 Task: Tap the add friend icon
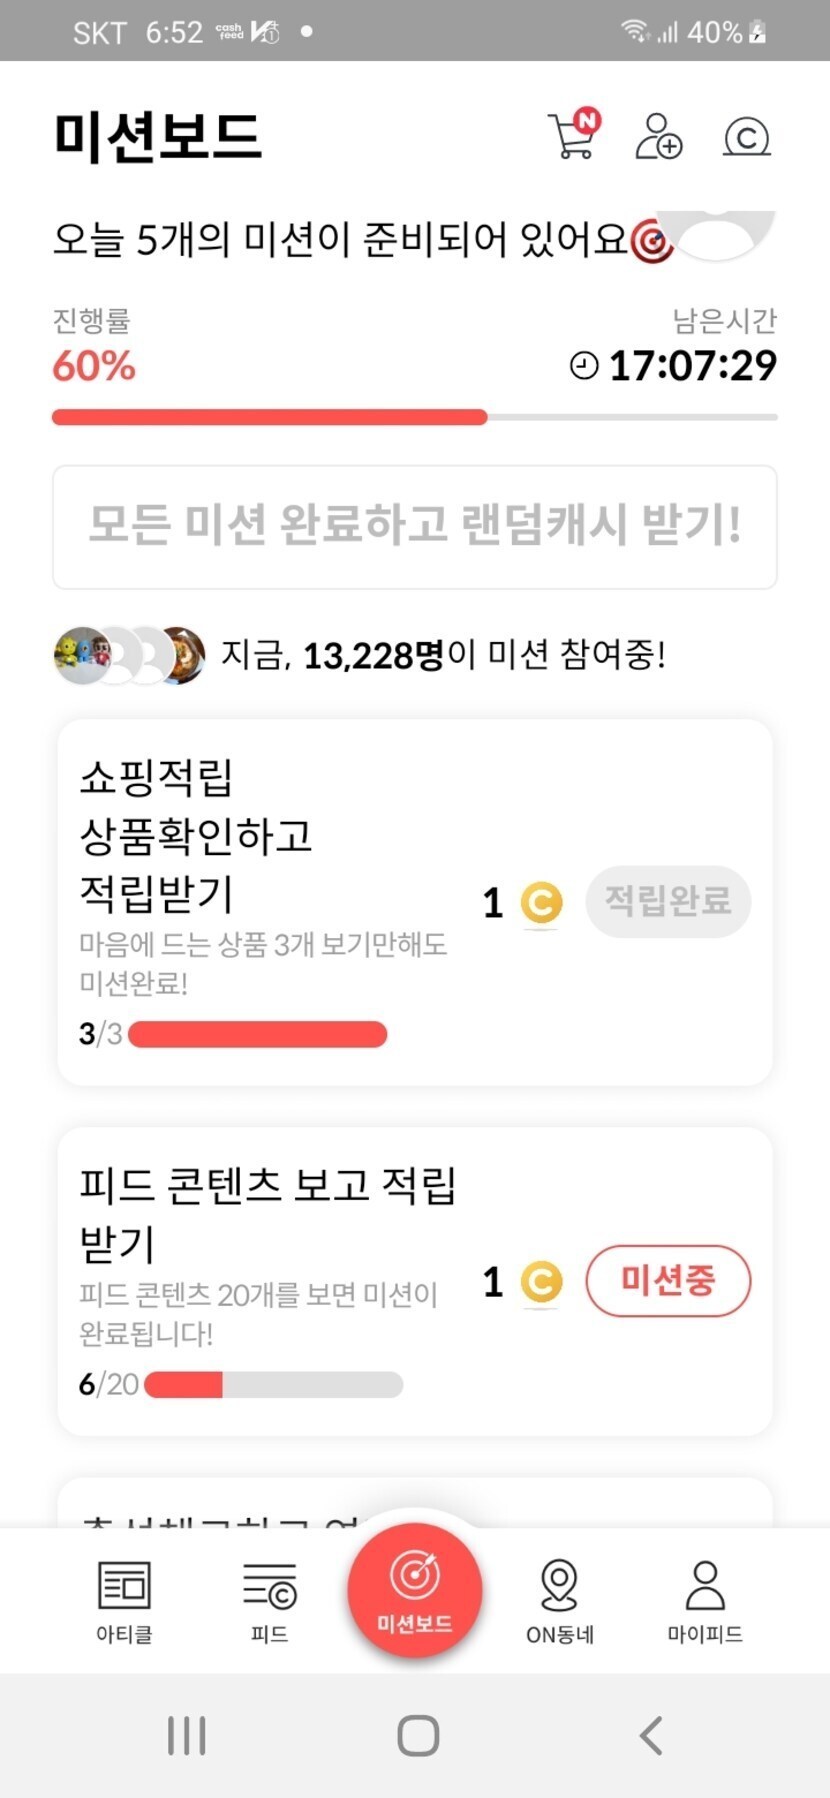tap(659, 136)
